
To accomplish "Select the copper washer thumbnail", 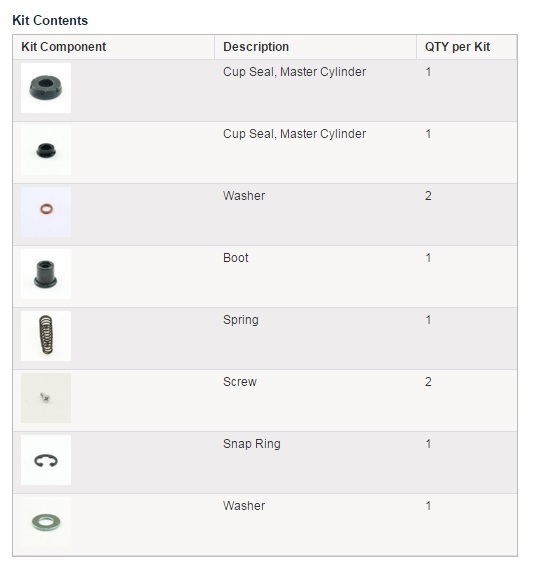I will point(46,212).
